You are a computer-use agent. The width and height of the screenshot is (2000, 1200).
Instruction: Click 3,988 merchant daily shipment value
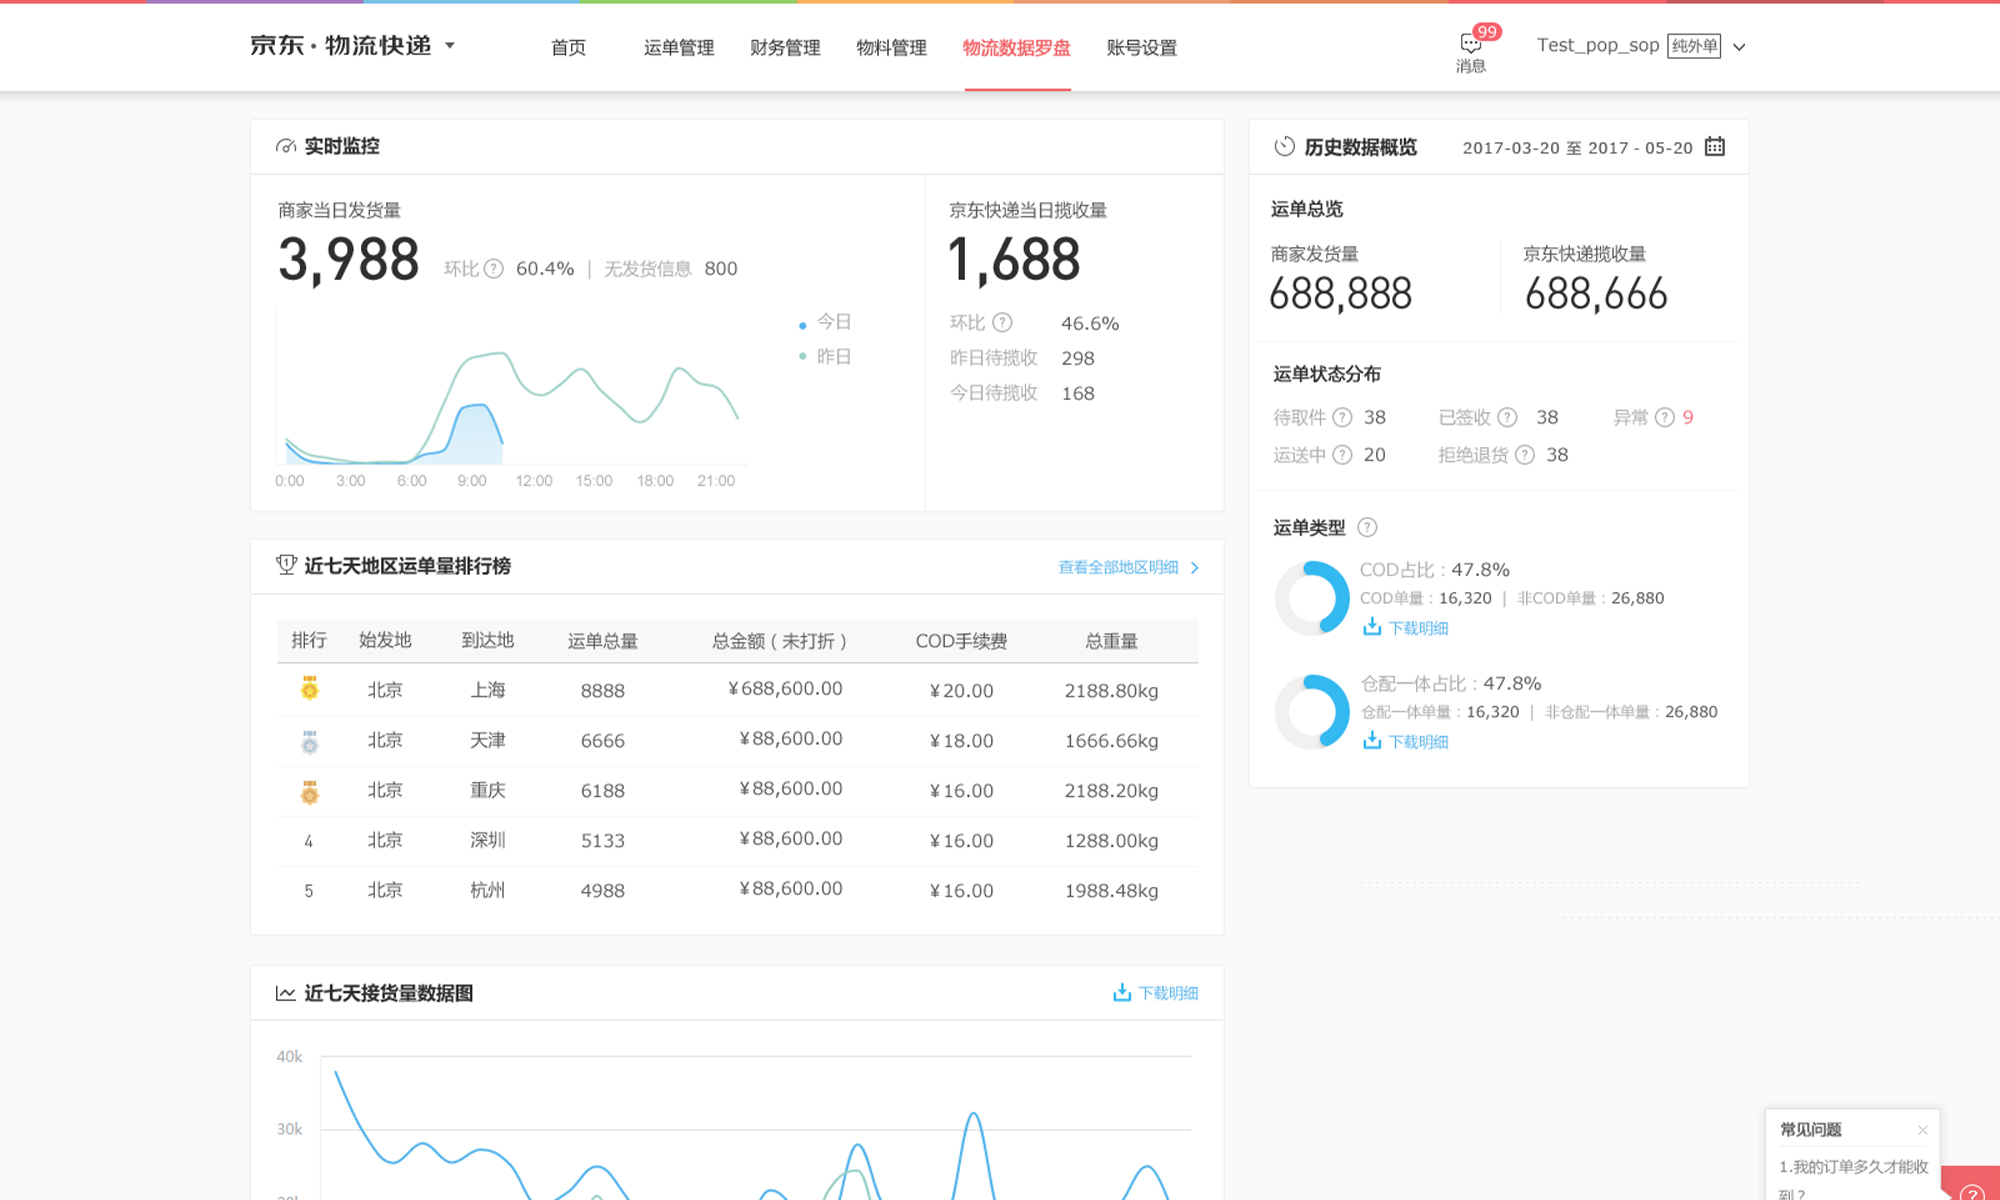[349, 260]
